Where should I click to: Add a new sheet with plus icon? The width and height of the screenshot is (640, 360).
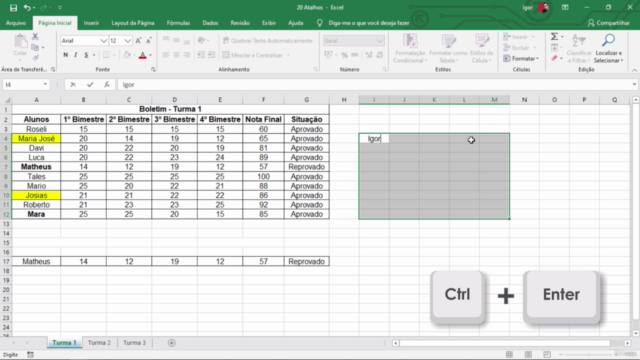171,343
